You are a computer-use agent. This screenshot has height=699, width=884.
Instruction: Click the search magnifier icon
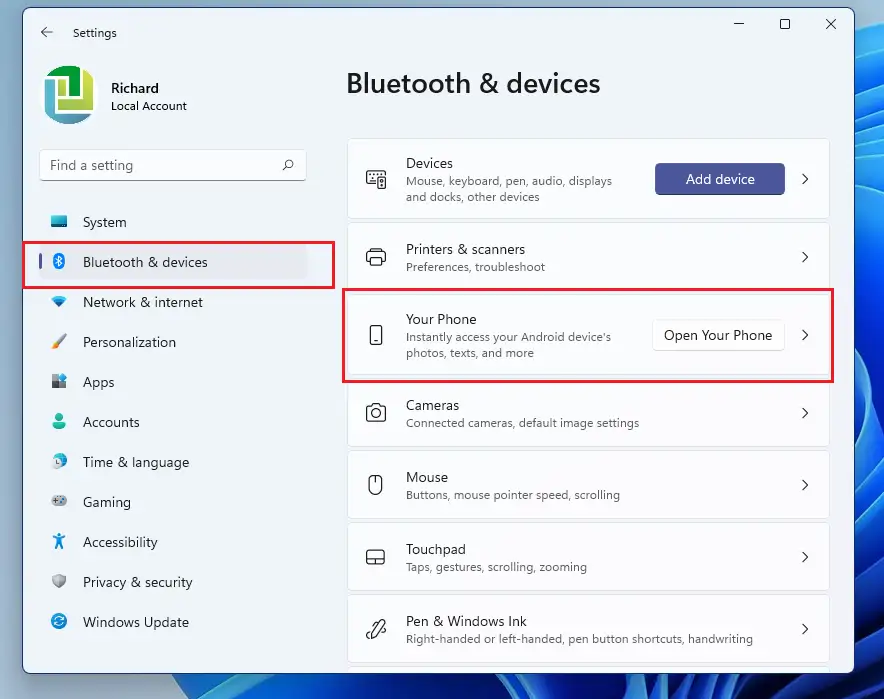(288, 165)
